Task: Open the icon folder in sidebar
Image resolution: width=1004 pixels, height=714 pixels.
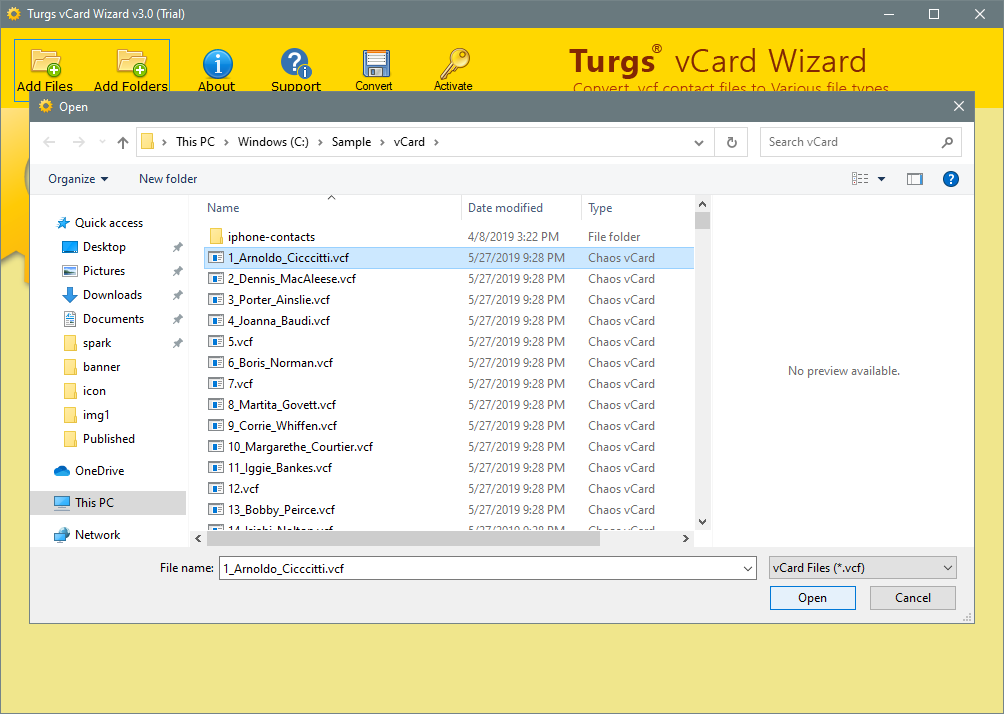Action: click(x=94, y=391)
